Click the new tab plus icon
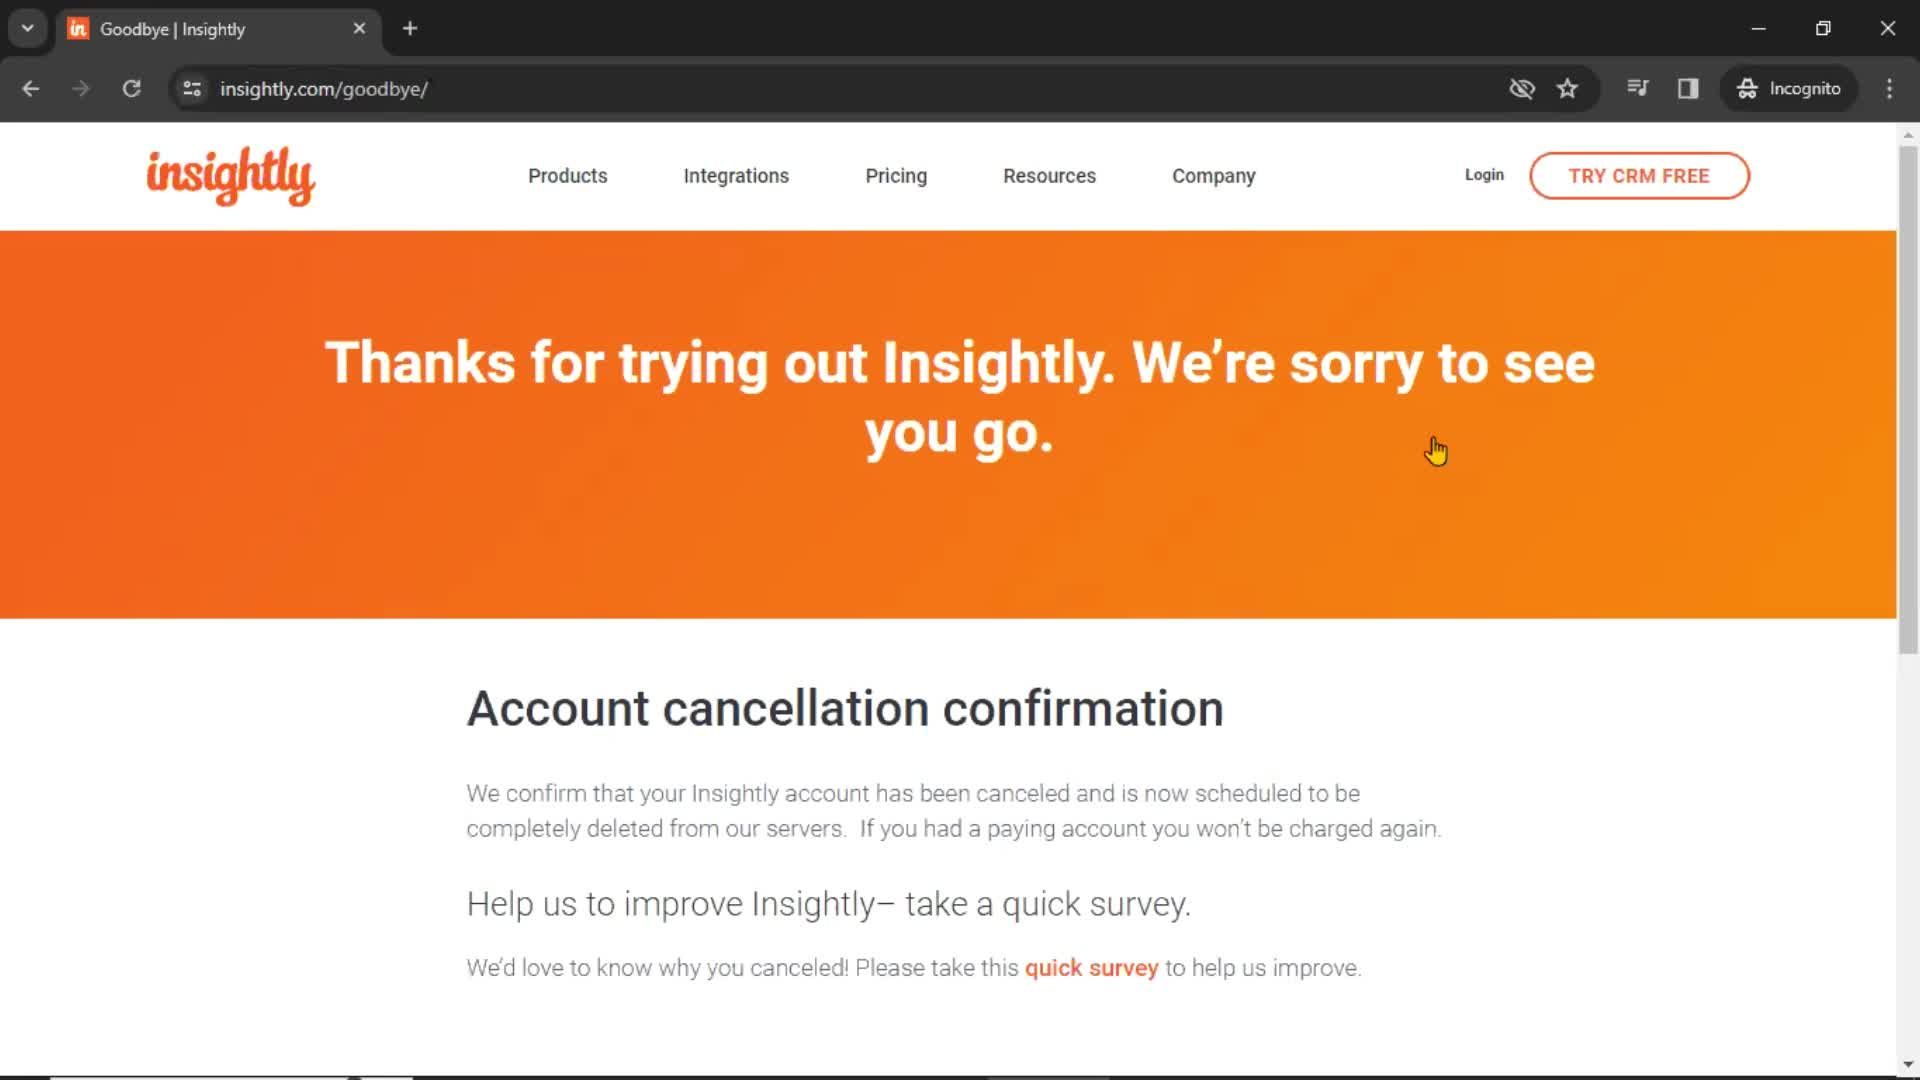Screen dimensions: 1920x1080 [x=409, y=29]
